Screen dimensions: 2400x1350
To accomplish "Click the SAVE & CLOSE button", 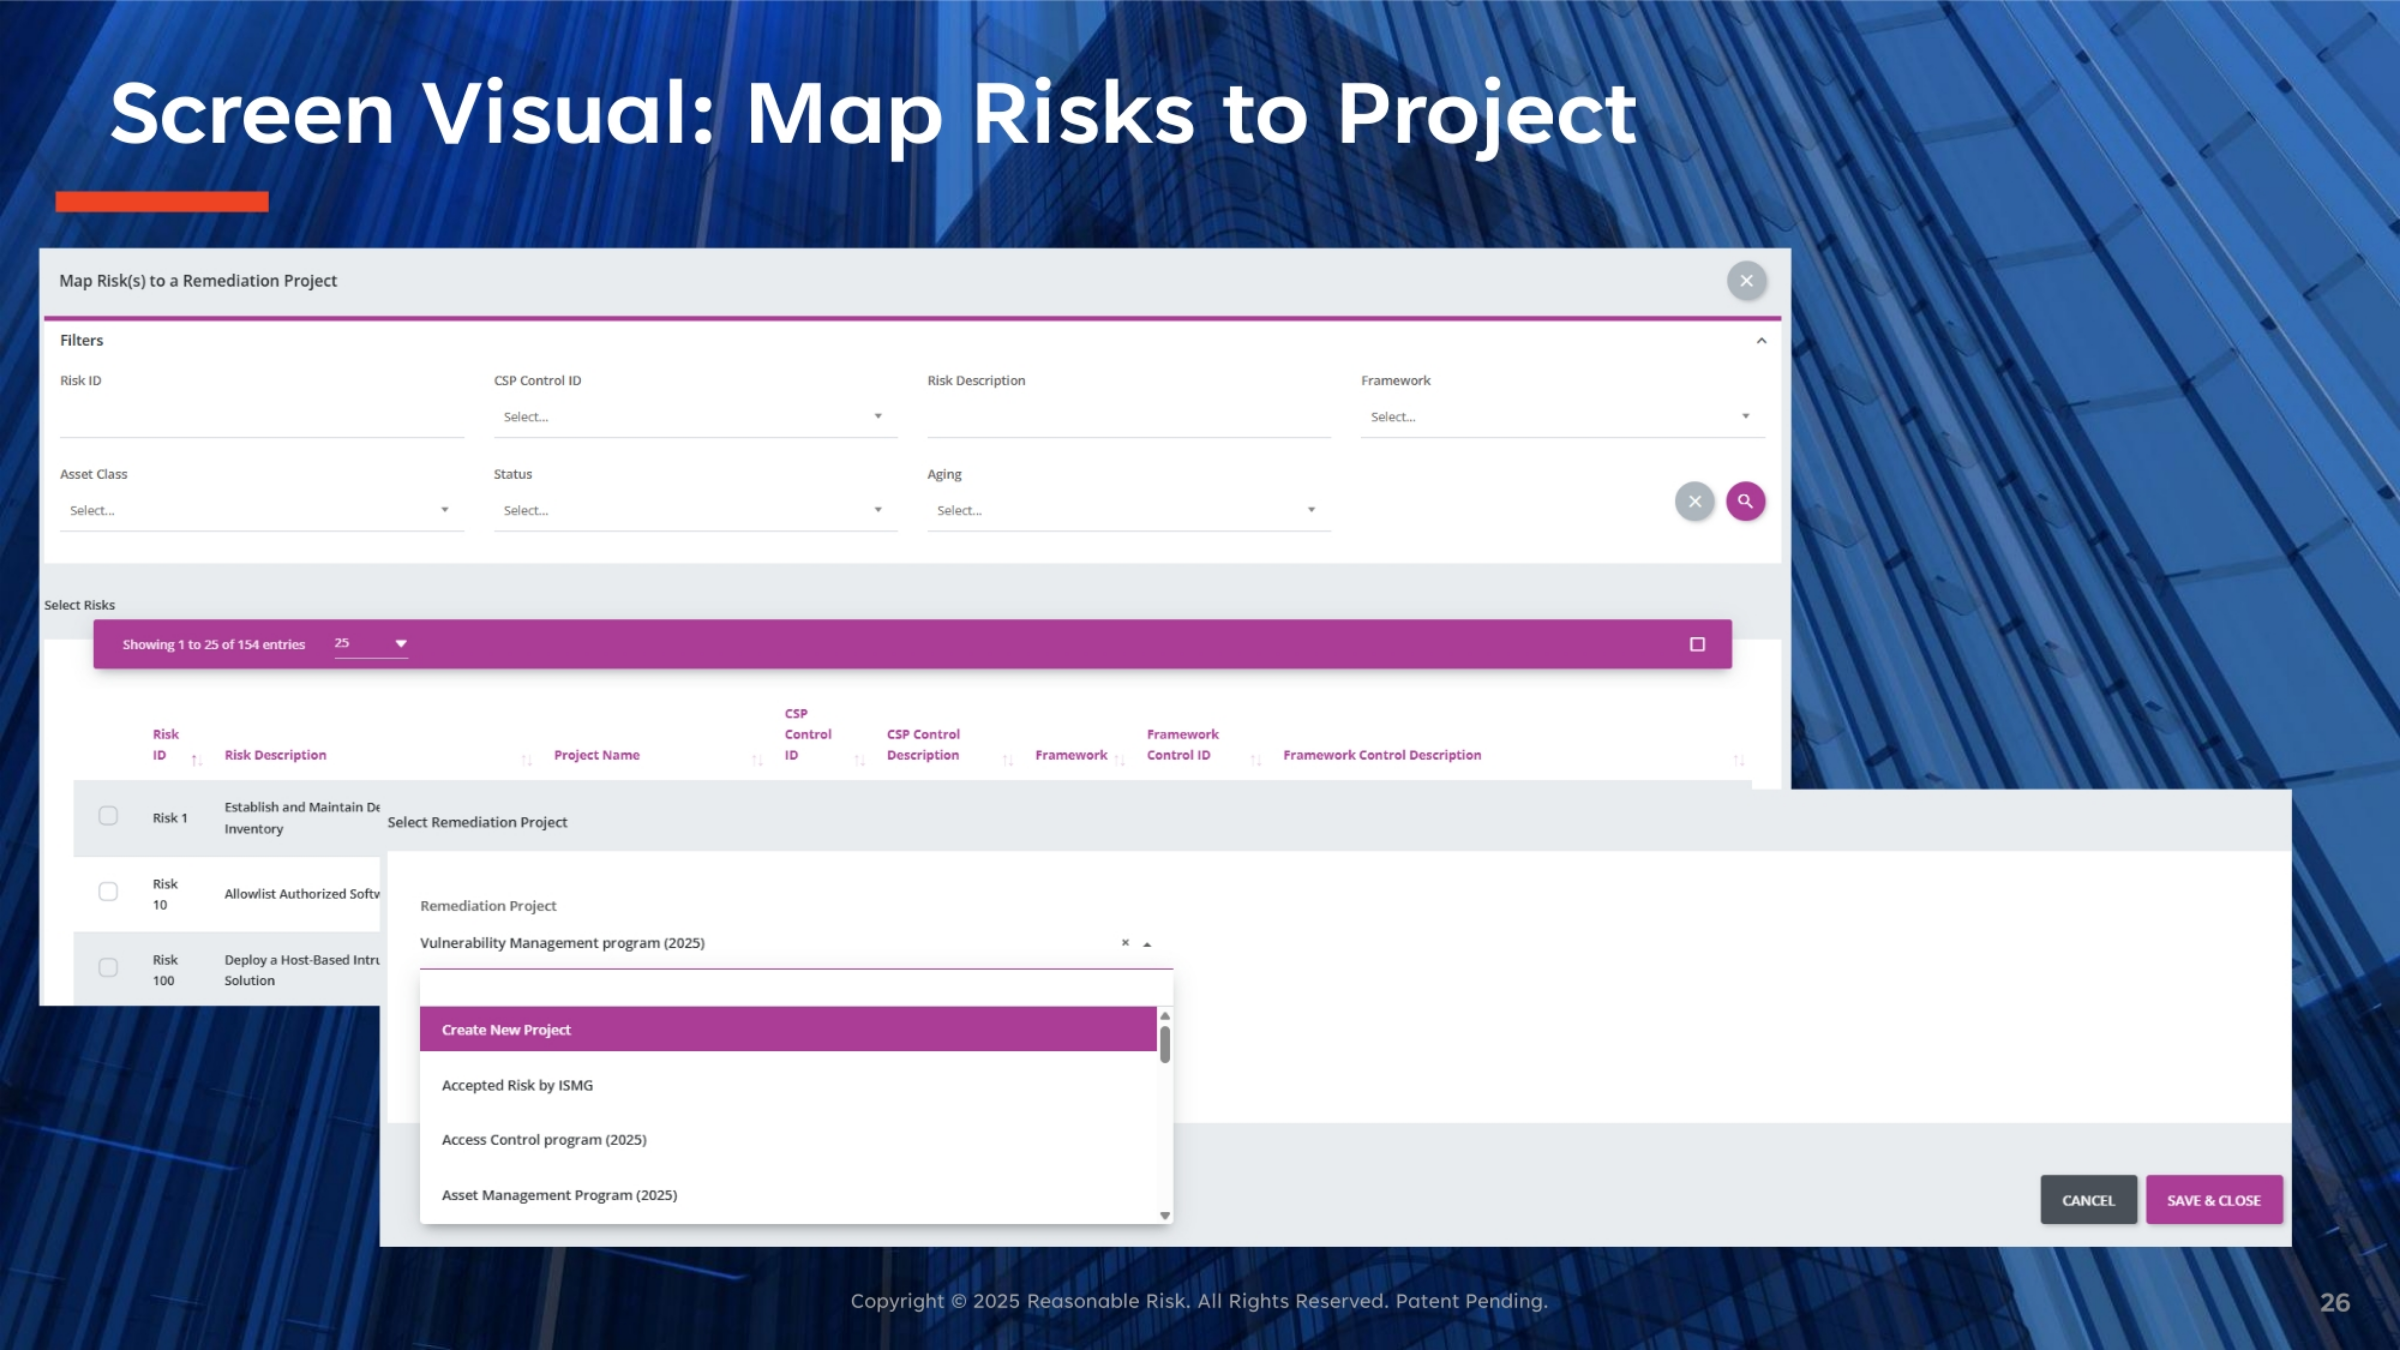I will pos(2213,1200).
